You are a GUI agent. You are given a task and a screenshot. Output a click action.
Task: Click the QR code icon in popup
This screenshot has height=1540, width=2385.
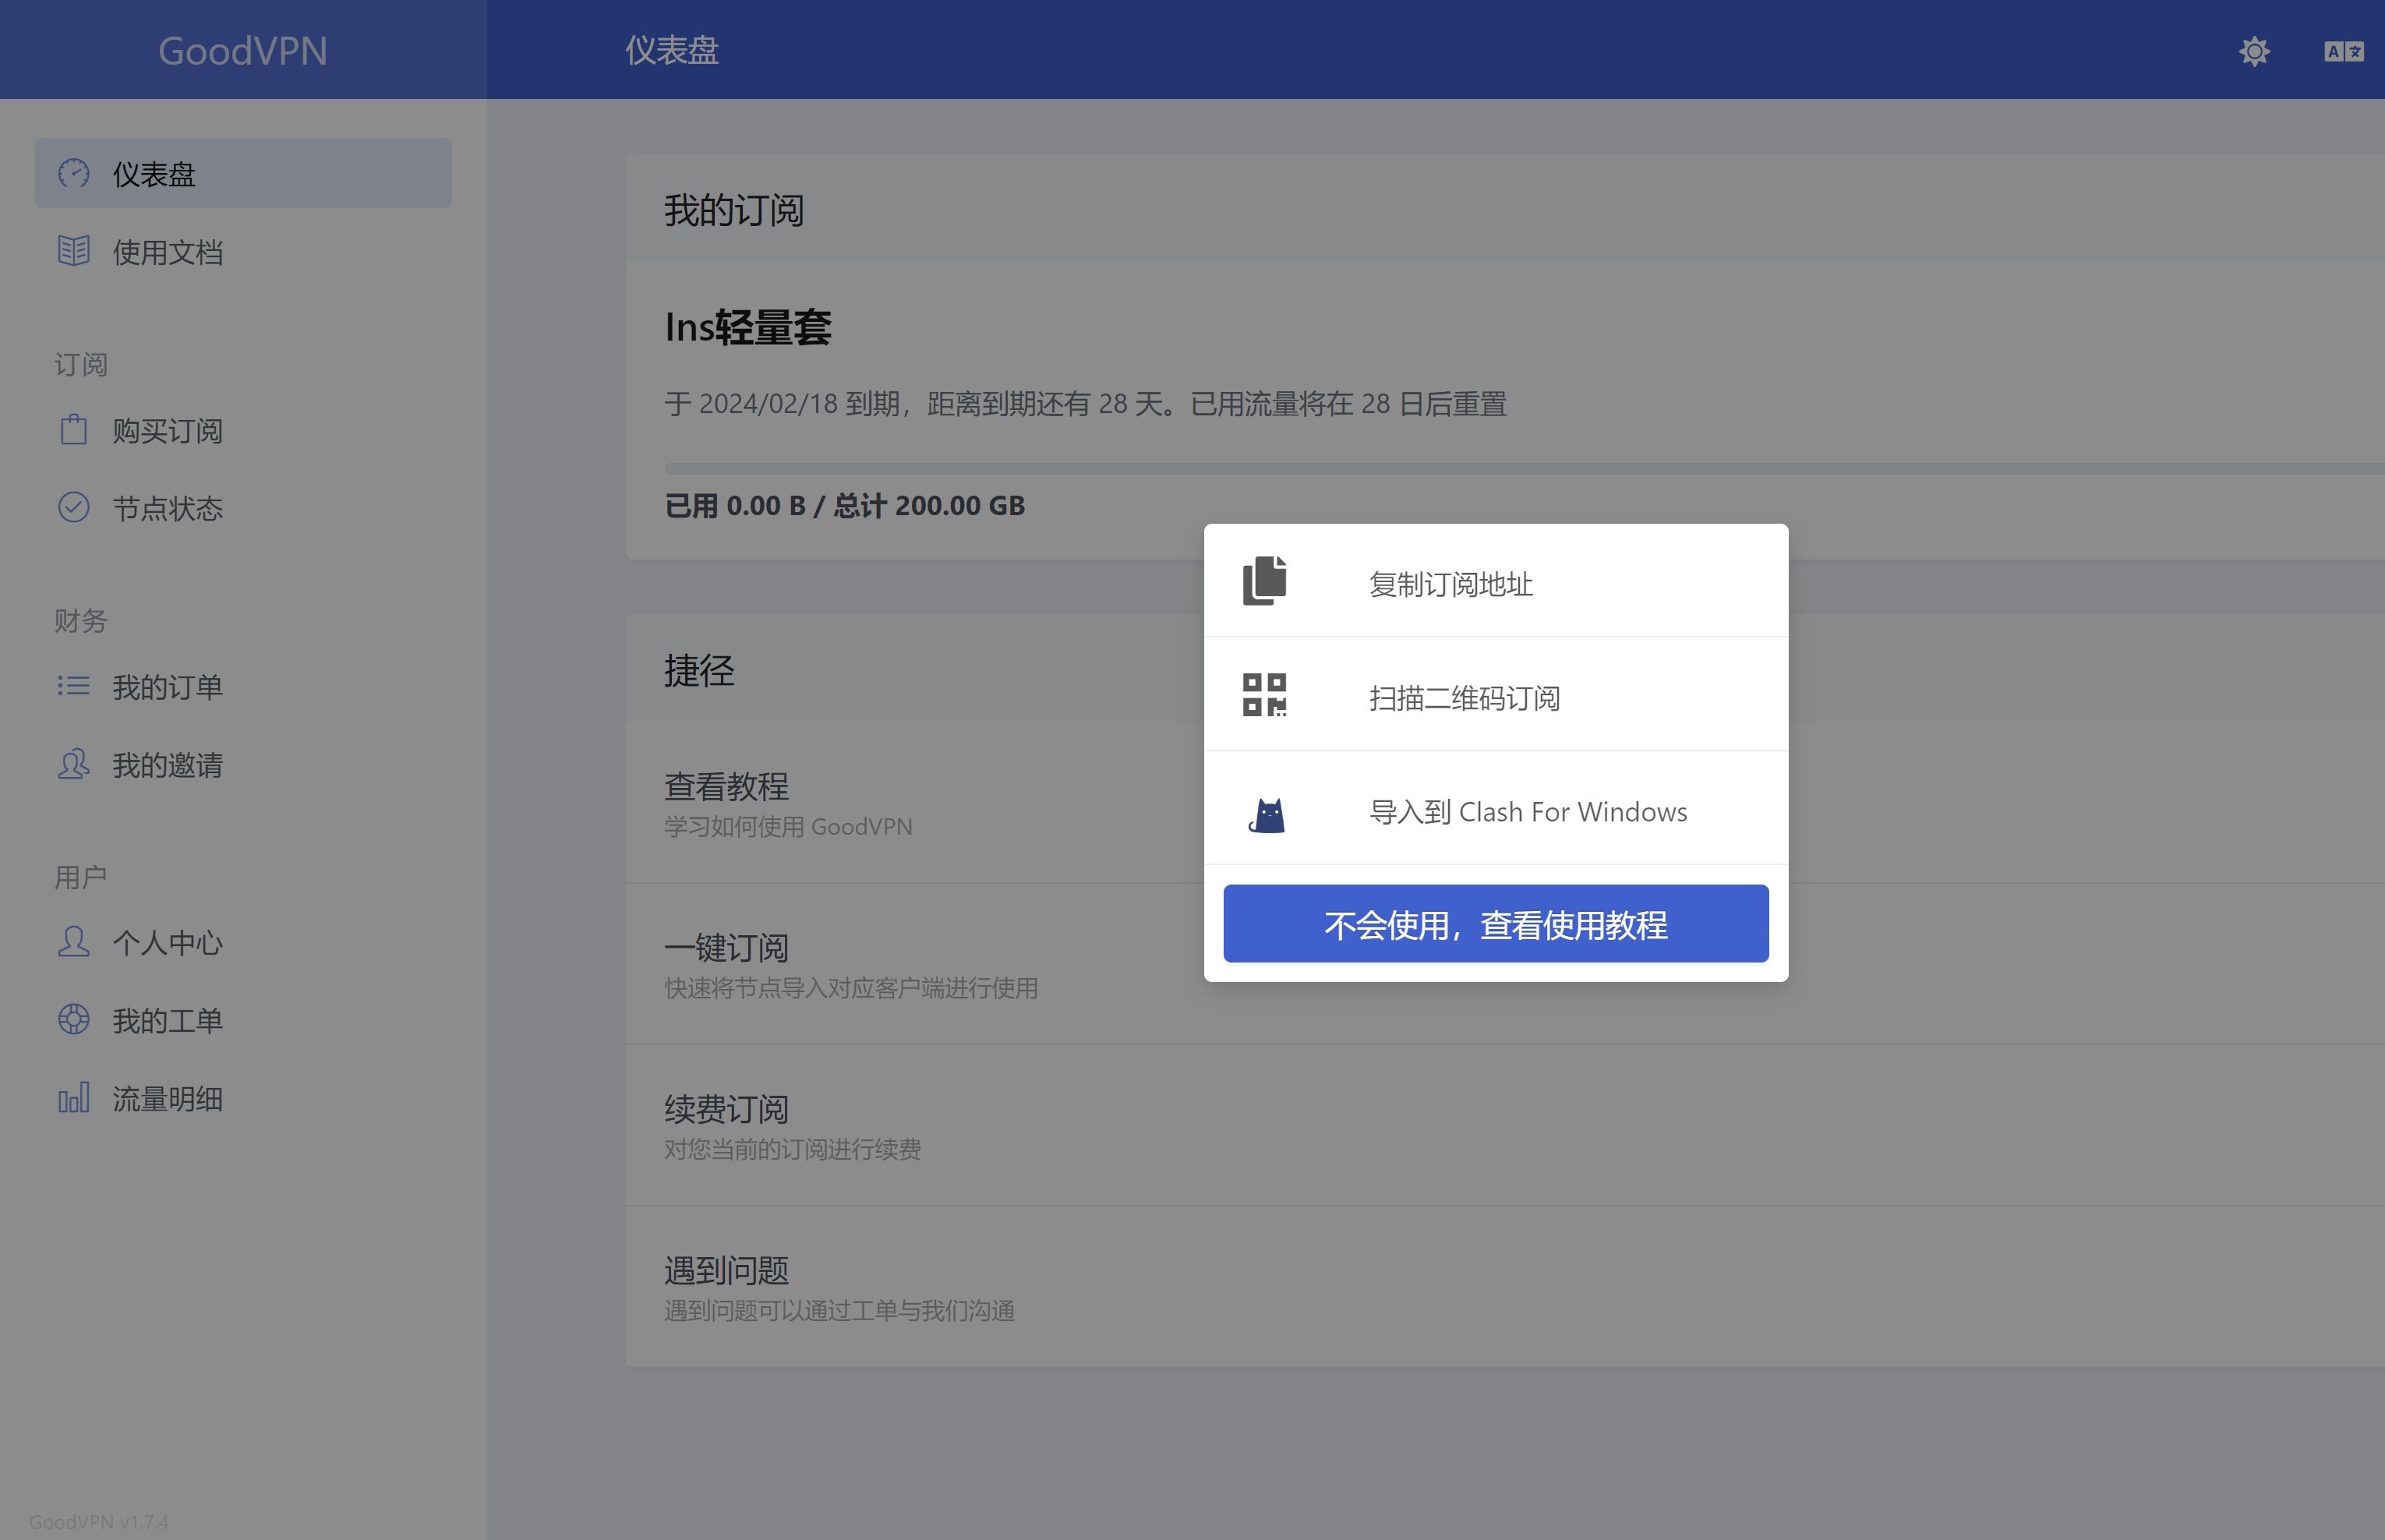click(x=1264, y=695)
